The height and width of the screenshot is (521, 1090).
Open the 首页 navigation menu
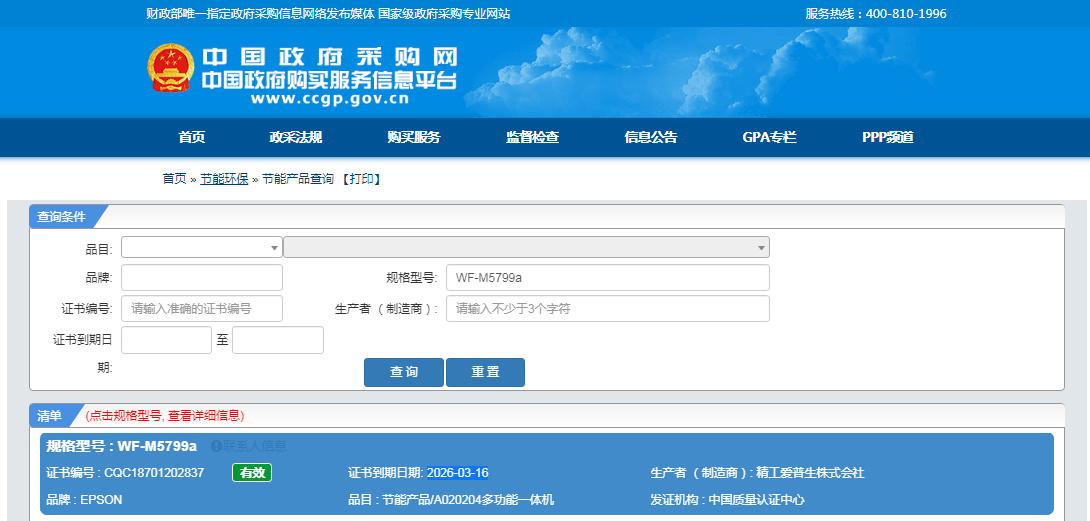point(191,137)
